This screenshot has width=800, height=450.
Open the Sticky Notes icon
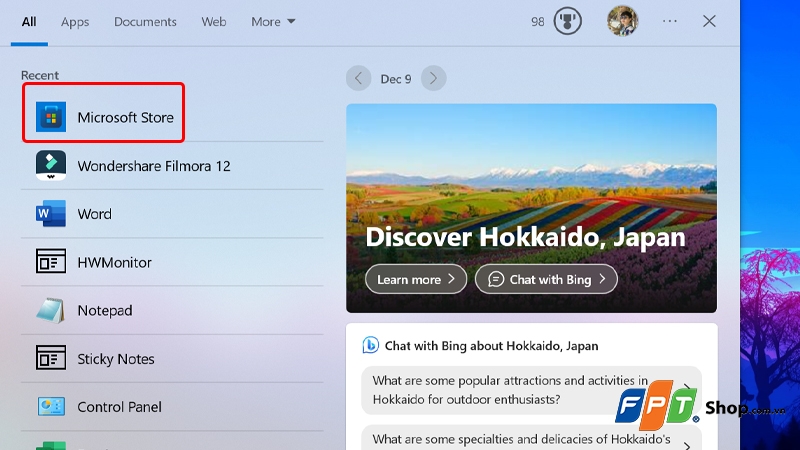tap(51, 357)
